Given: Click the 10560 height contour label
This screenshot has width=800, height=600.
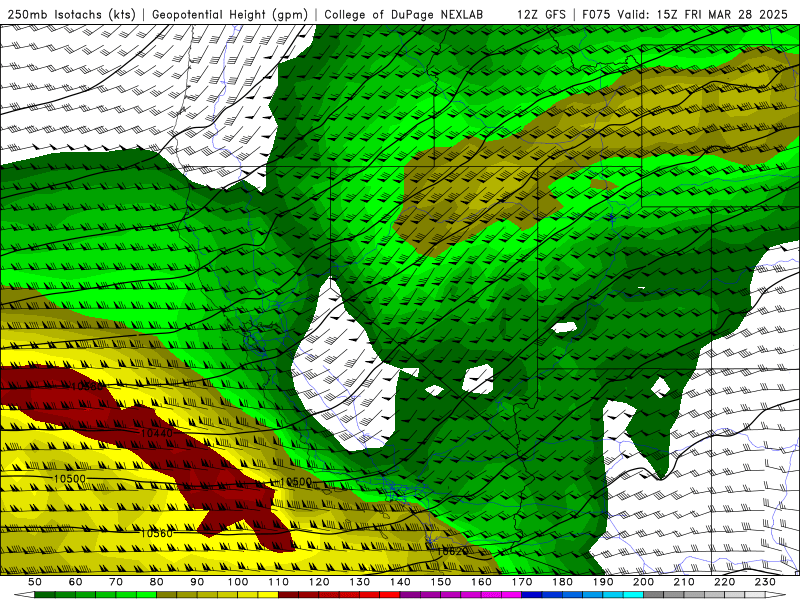Looking at the screenshot, I should 157,533.
